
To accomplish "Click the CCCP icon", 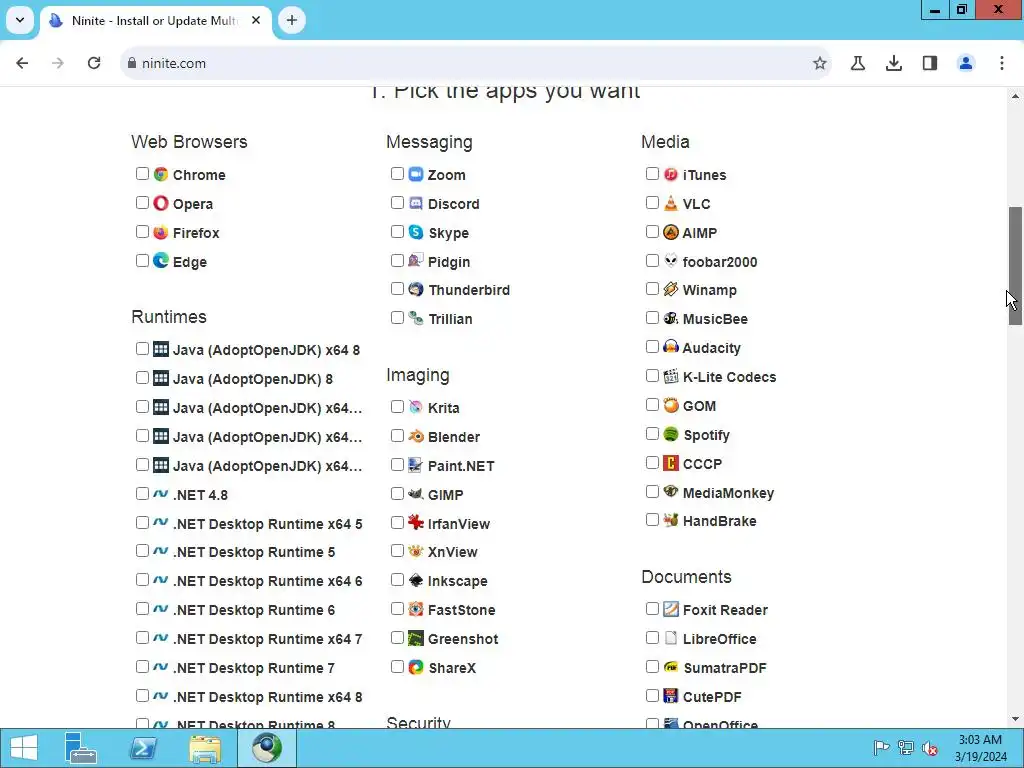I will coord(671,464).
